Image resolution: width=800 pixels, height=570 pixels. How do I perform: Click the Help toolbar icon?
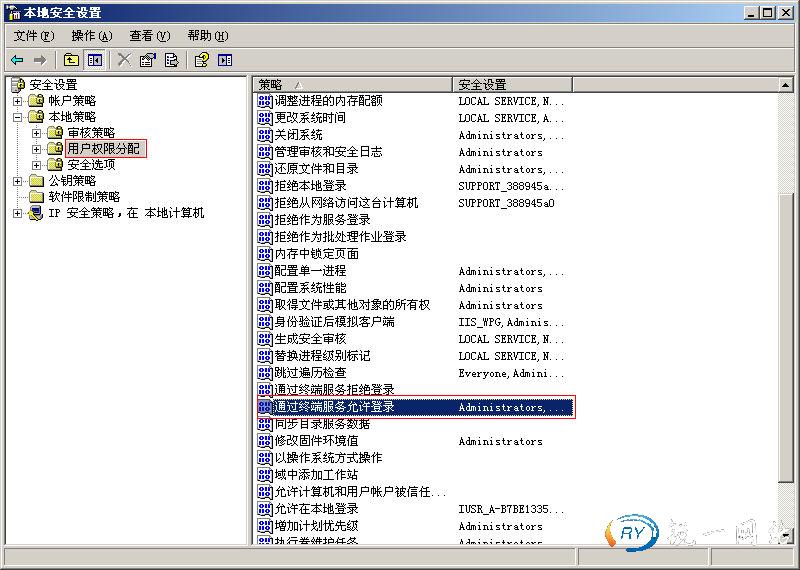[x=202, y=60]
